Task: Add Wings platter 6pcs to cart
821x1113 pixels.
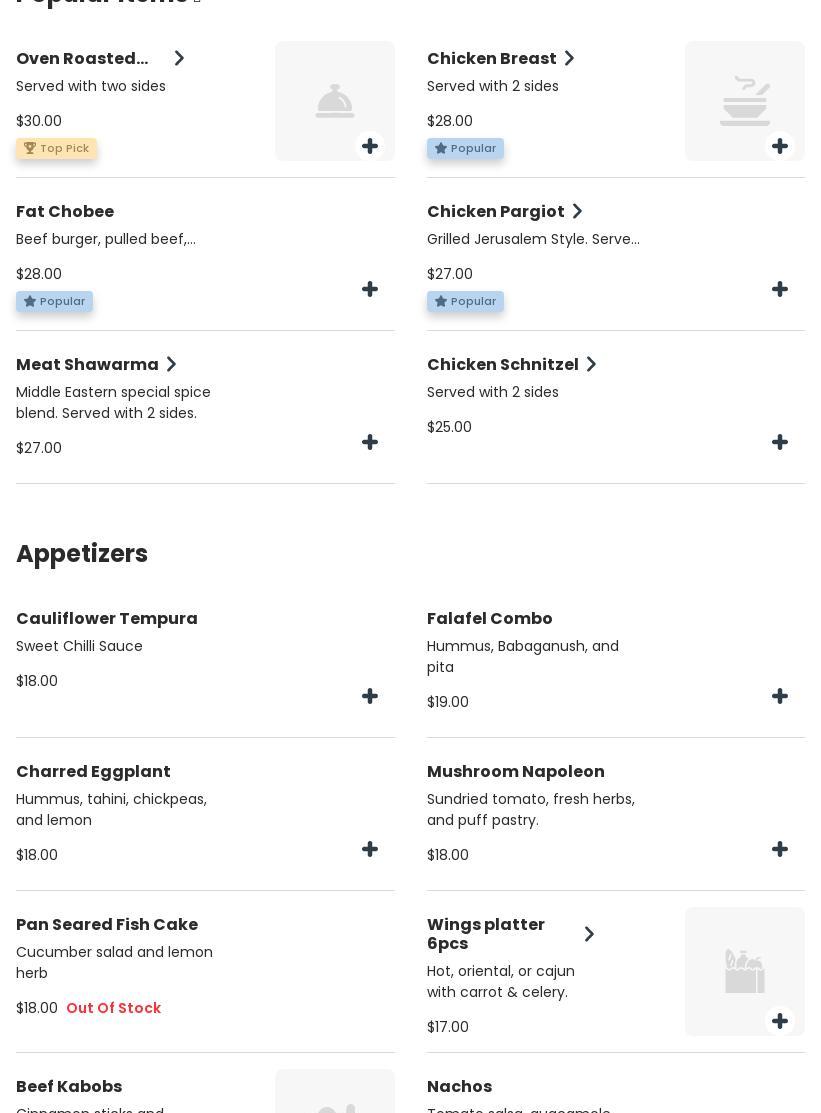Action: (780, 1021)
